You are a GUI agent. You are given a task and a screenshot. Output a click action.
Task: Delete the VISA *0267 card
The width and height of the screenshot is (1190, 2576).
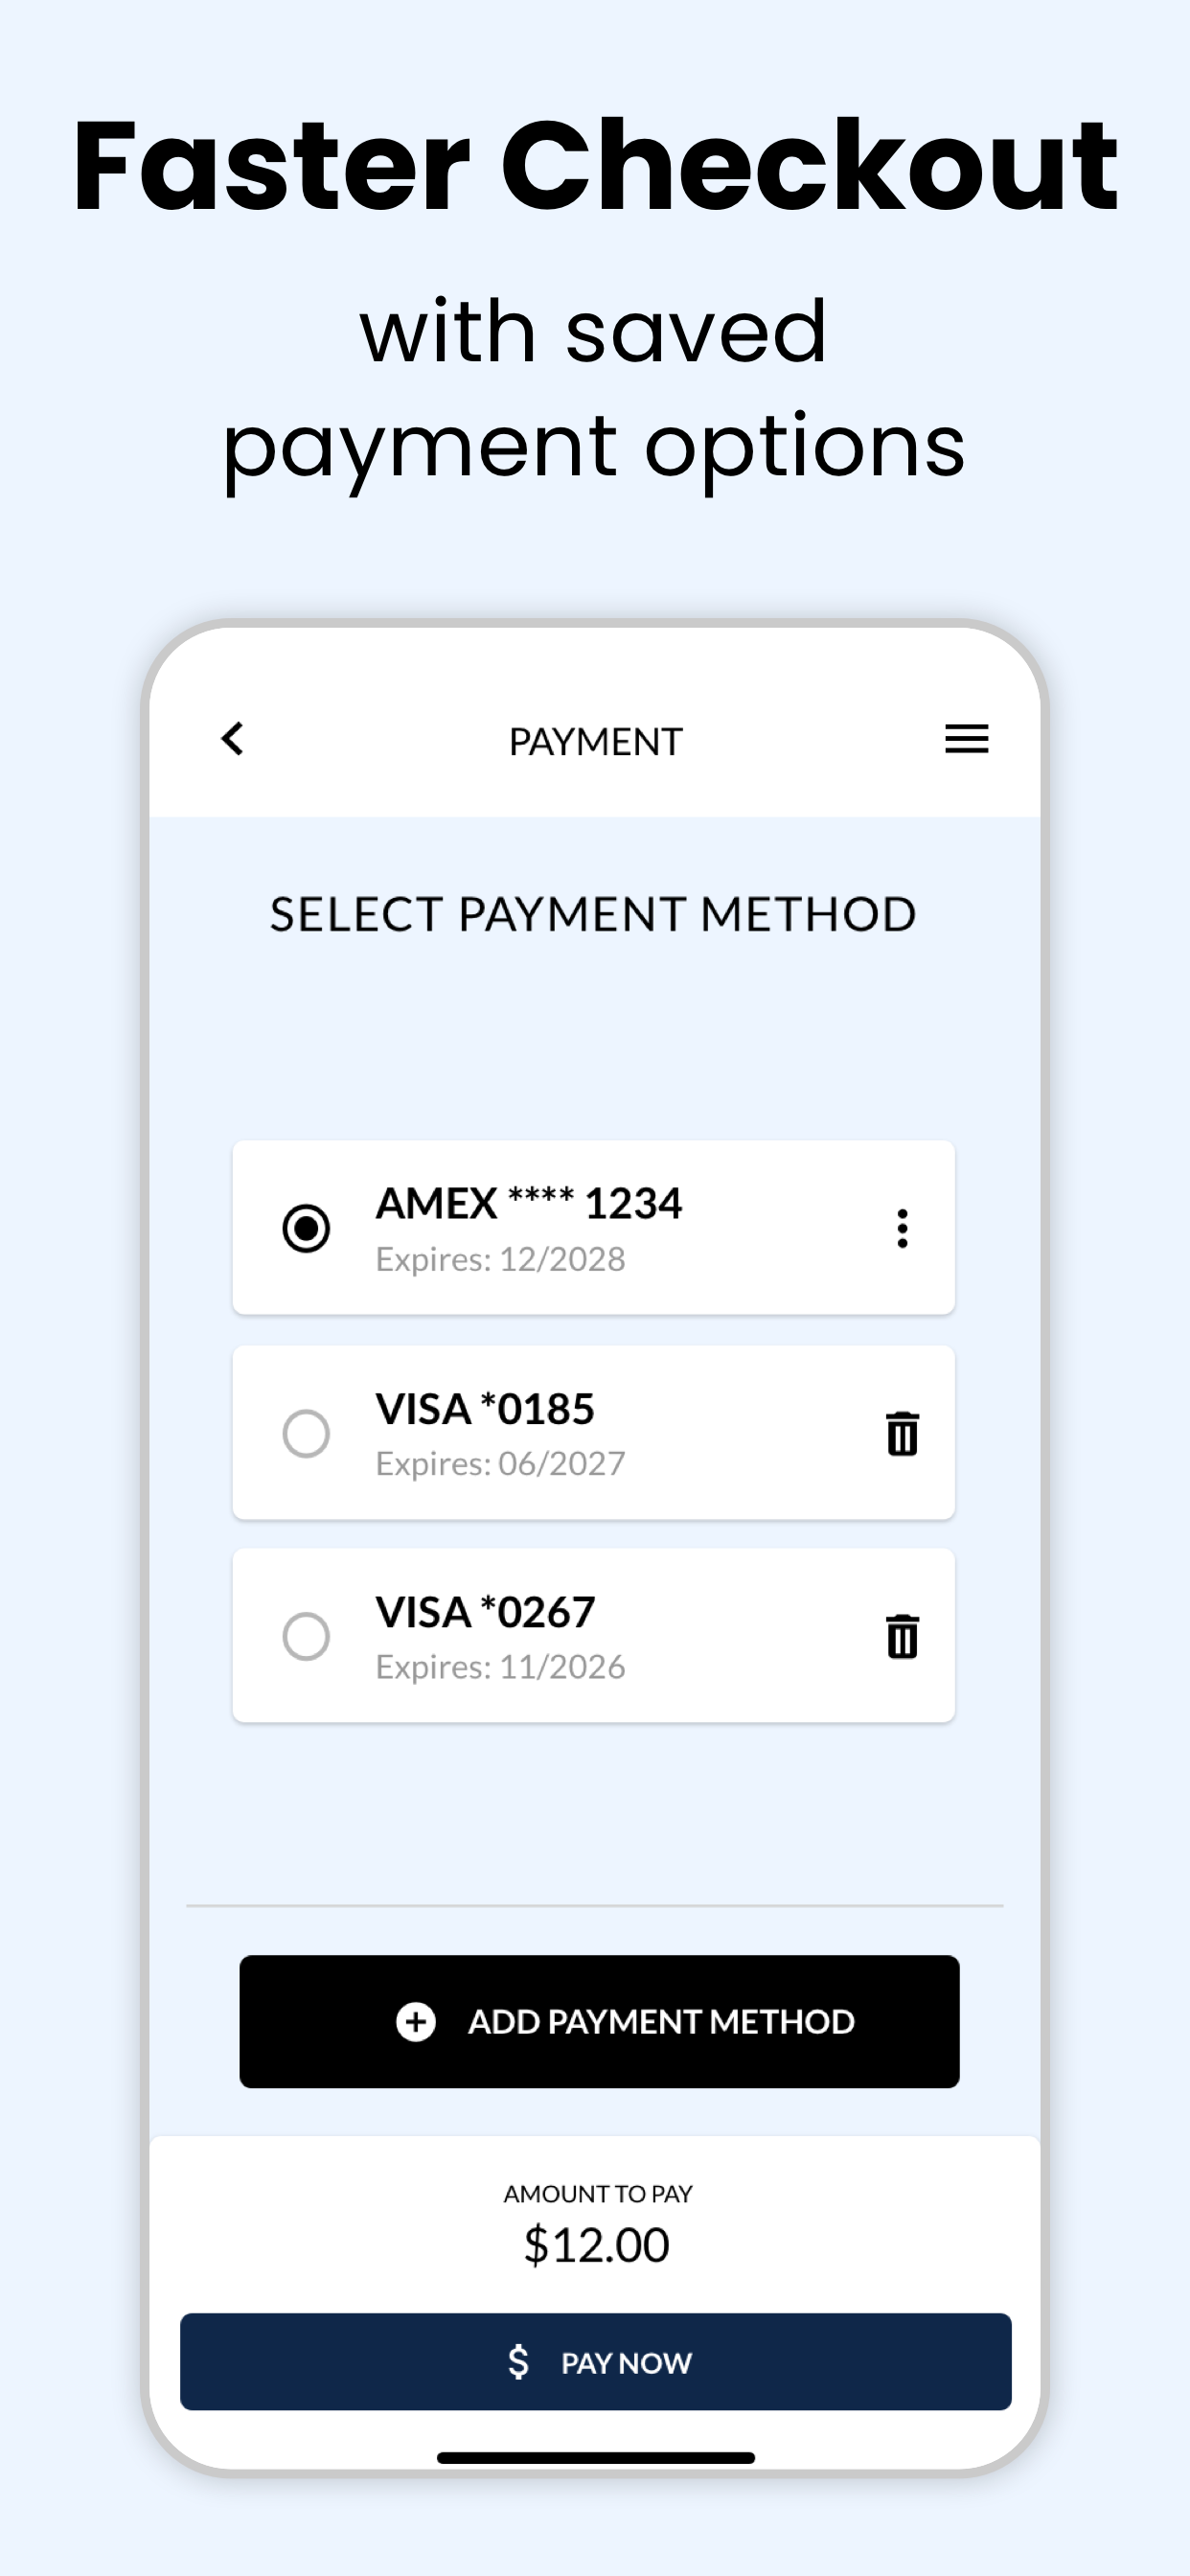click(x=902, y=1636)
